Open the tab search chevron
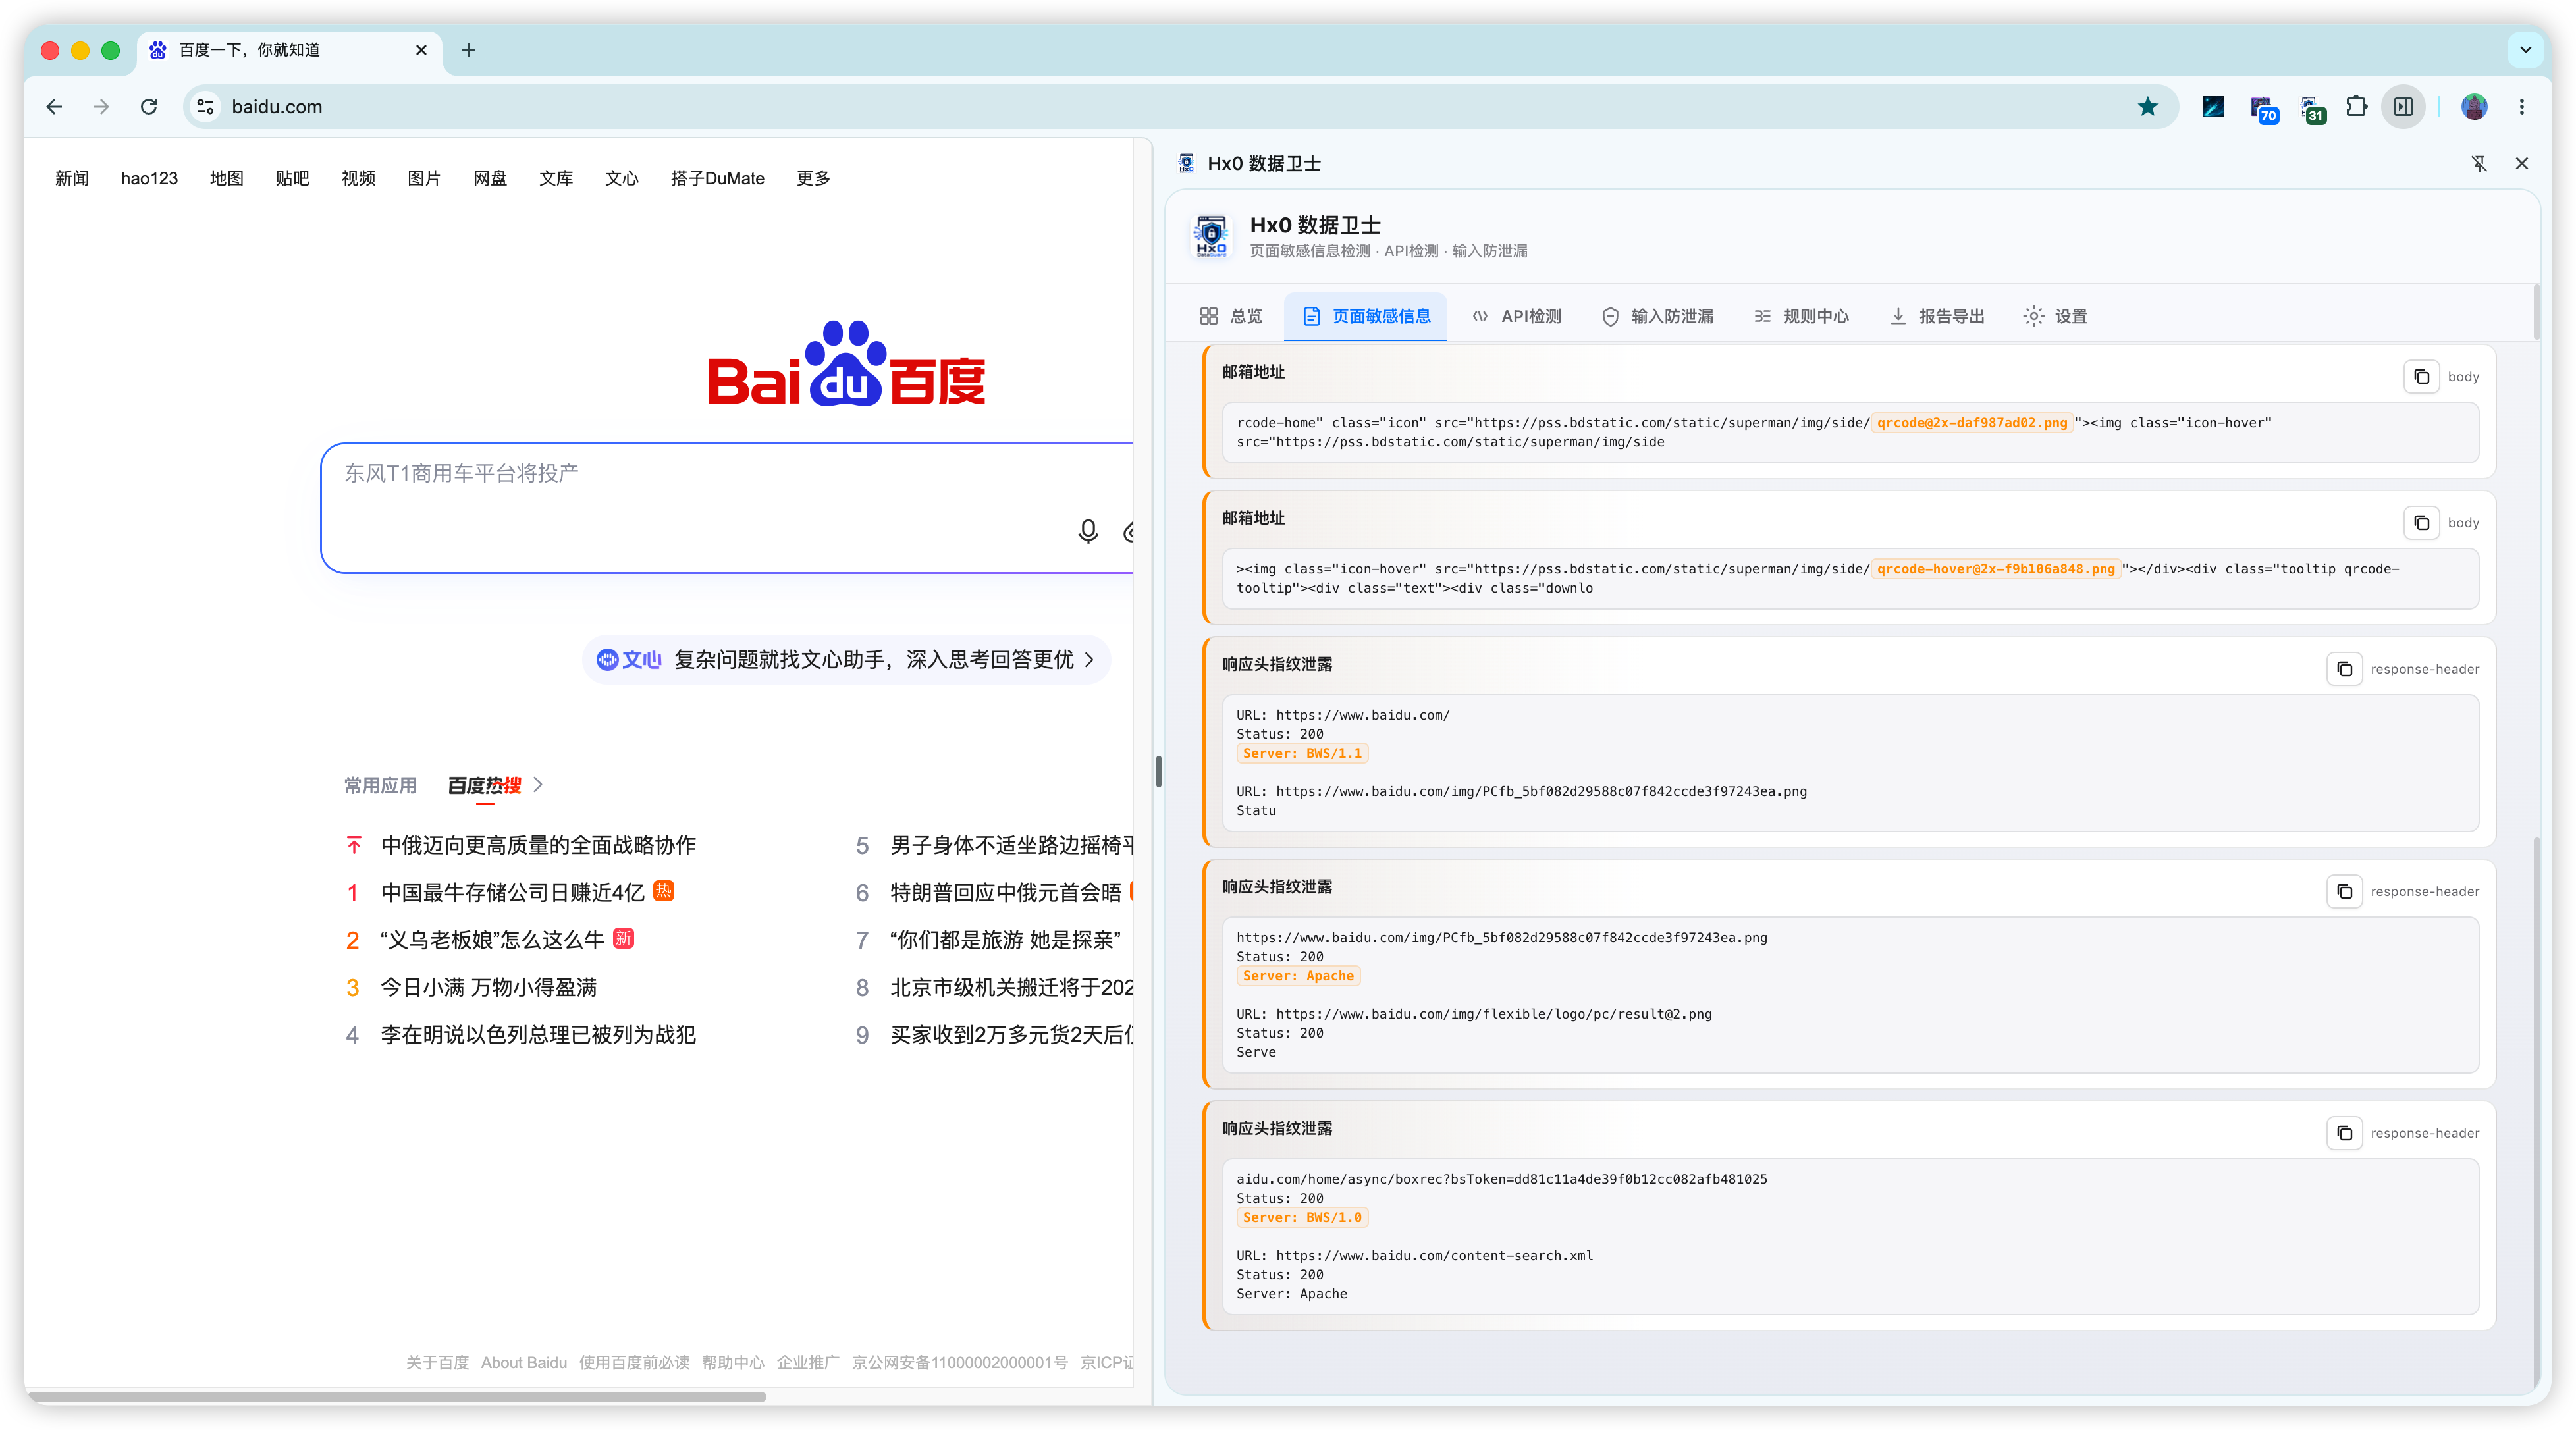This screenshot has height=1430, width=2576. (x=2525, y=50)
